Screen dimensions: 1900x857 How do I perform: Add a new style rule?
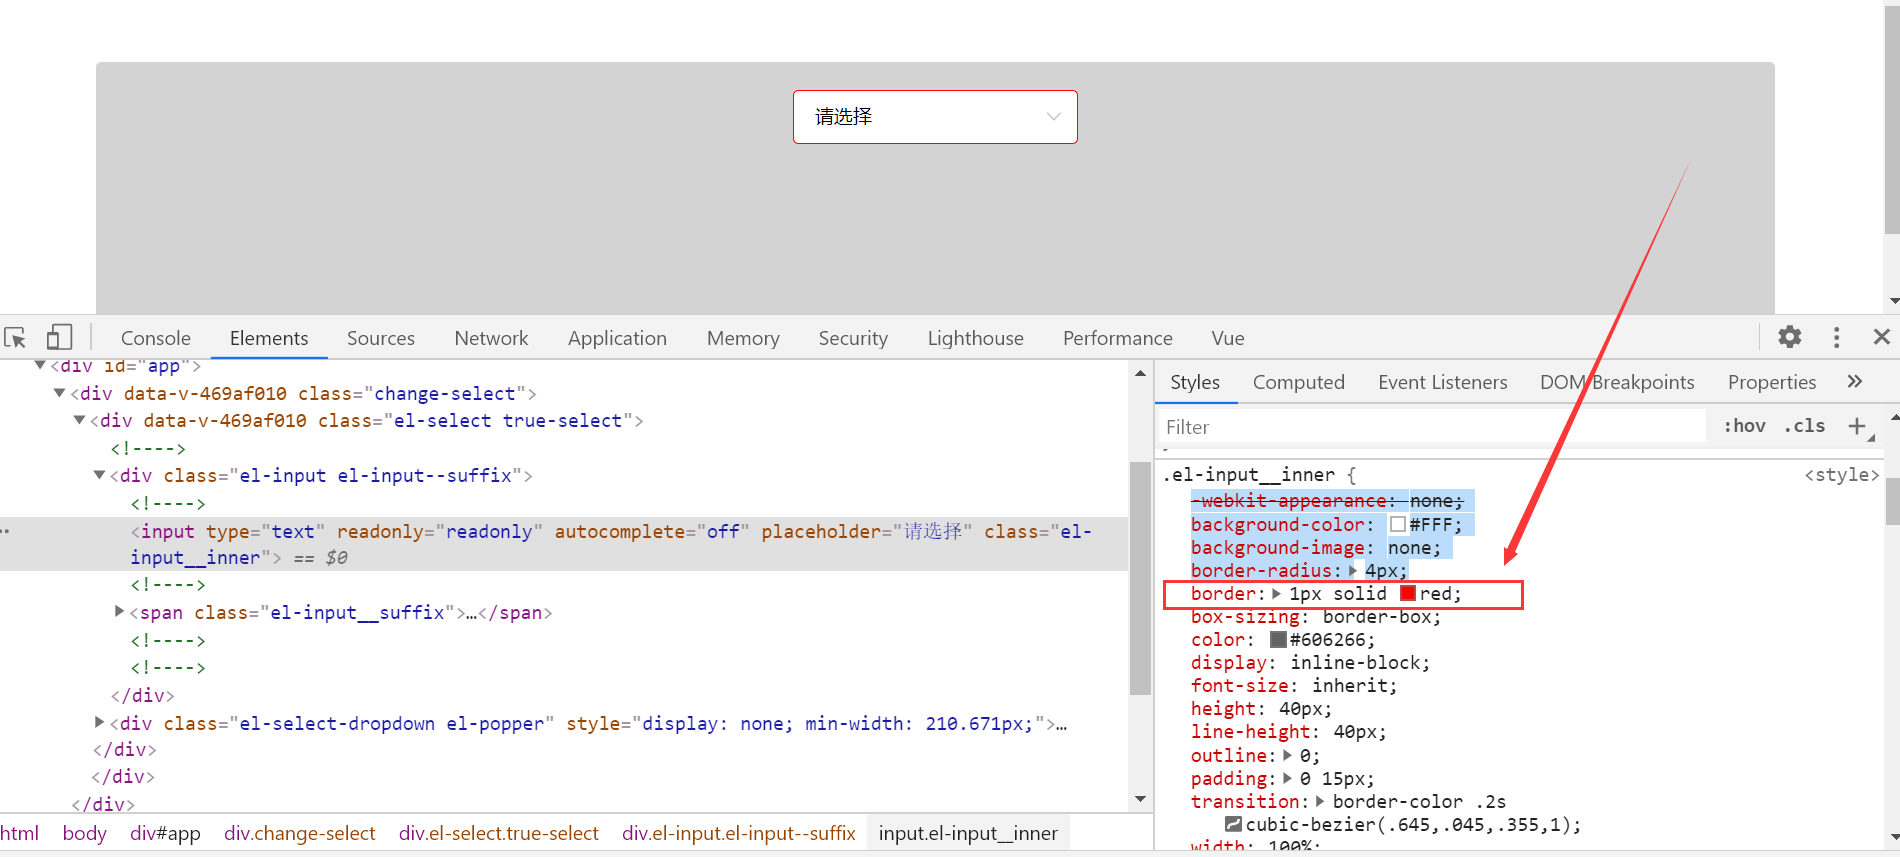tap(1857, 426)
